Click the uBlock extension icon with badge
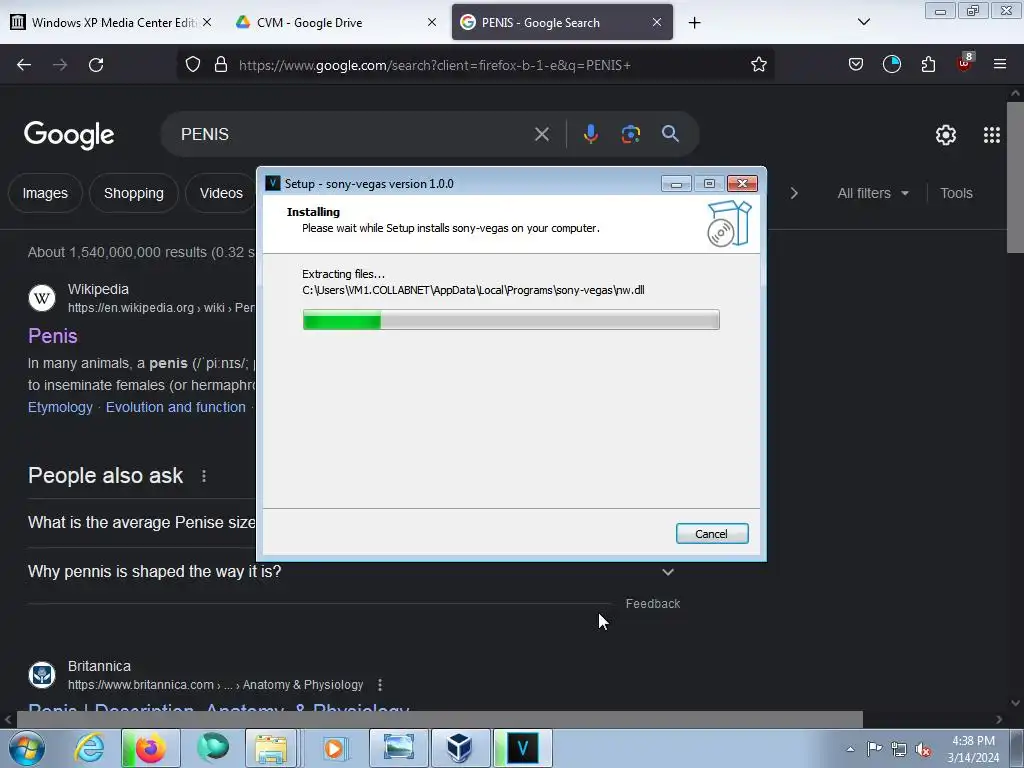This screenshot has height=768, width=1024. coord(965,63)
